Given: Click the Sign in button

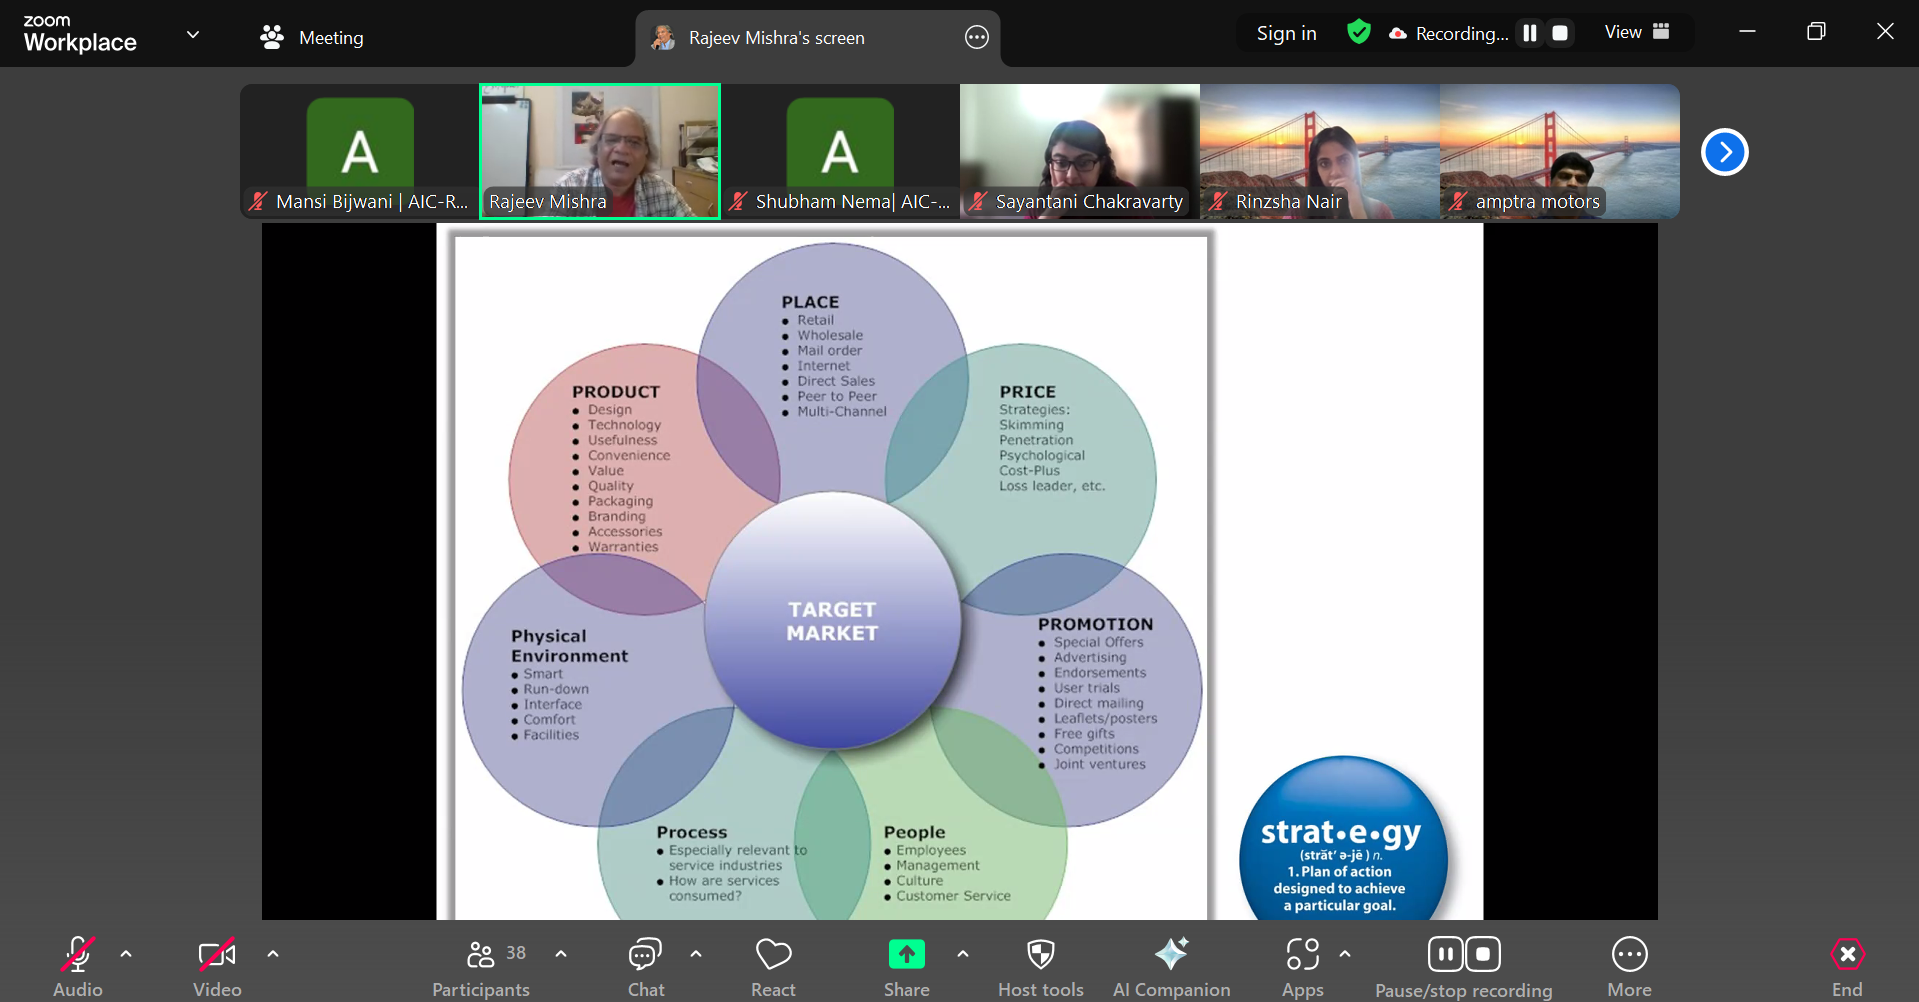Looking at the screenshot, I should click(x=1286, y=33).
